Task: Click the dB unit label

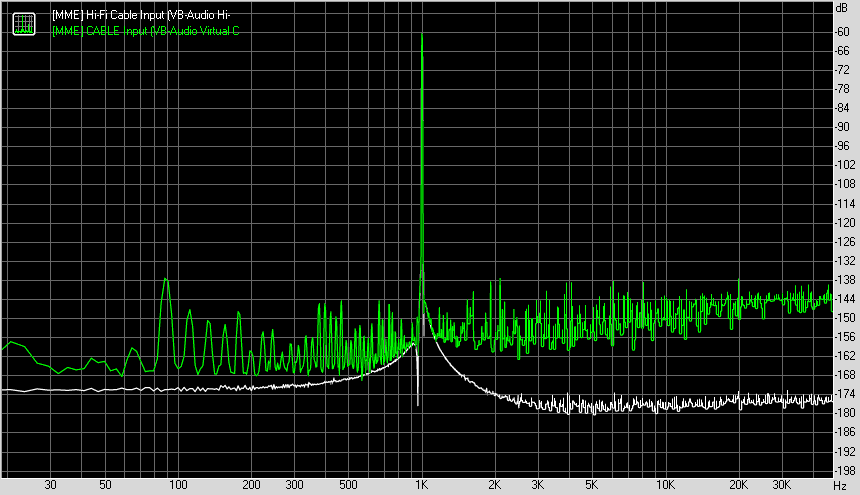Action: point(841,8)
